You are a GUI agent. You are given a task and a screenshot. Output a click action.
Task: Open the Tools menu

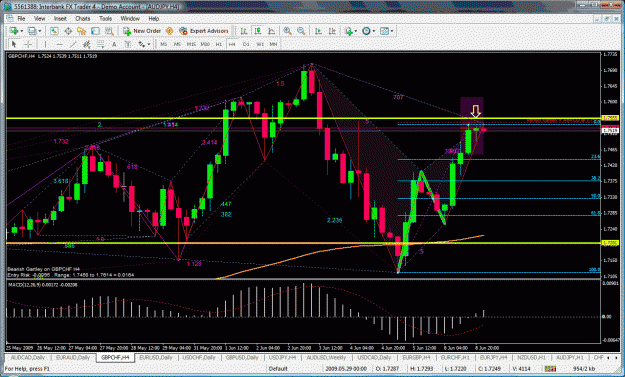[106, 19]
